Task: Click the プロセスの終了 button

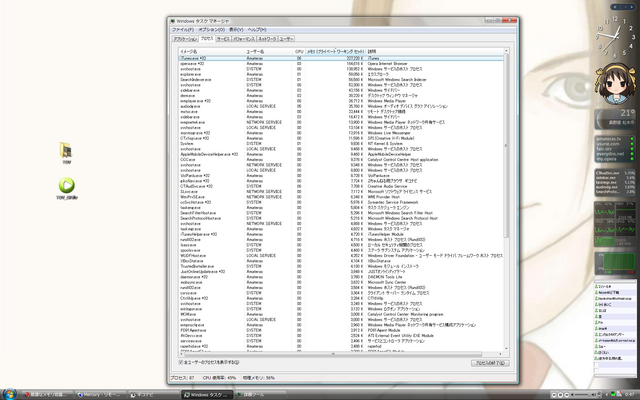Action: (x=490, y=363)
